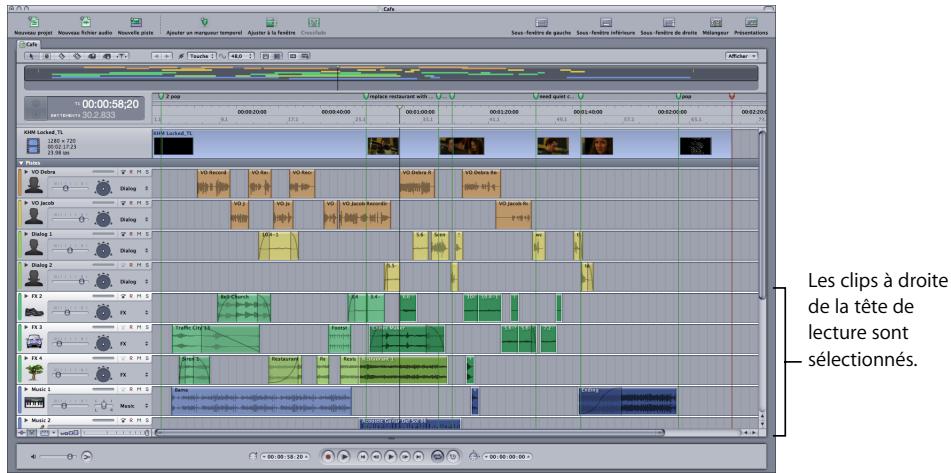Click the vertical timeline scrollbar
The image size is (951, 473).
click(762, 215)
